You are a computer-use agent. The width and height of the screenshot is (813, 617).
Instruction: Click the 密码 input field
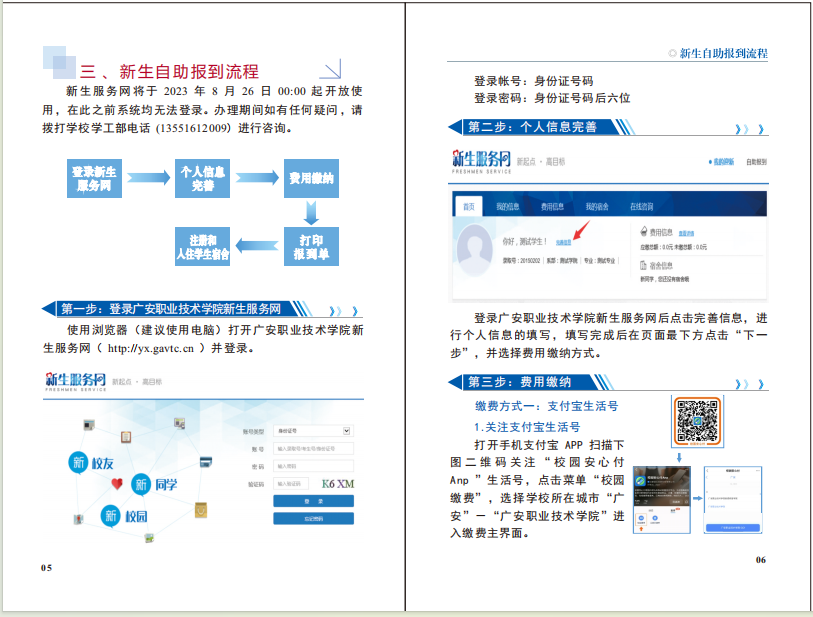tap(314, 466)
